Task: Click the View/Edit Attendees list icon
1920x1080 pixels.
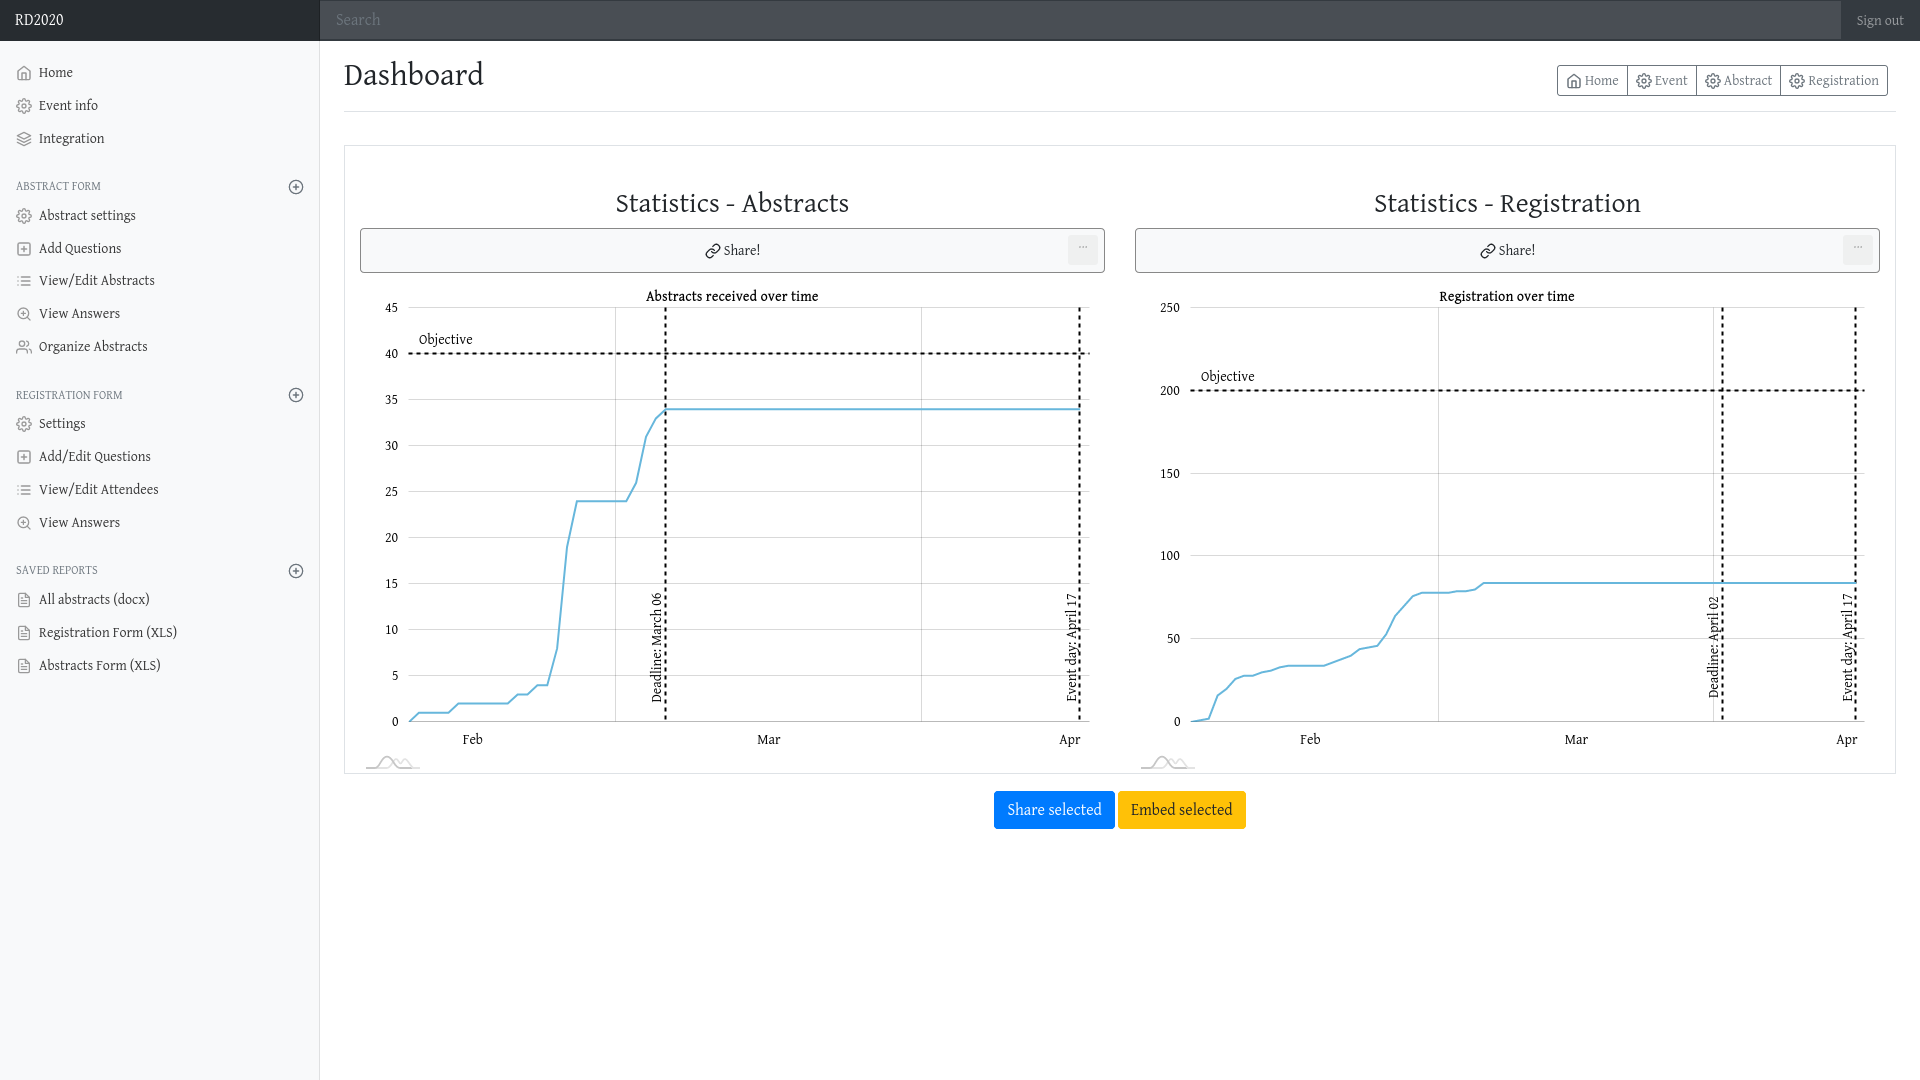Action: pos(24,490)
